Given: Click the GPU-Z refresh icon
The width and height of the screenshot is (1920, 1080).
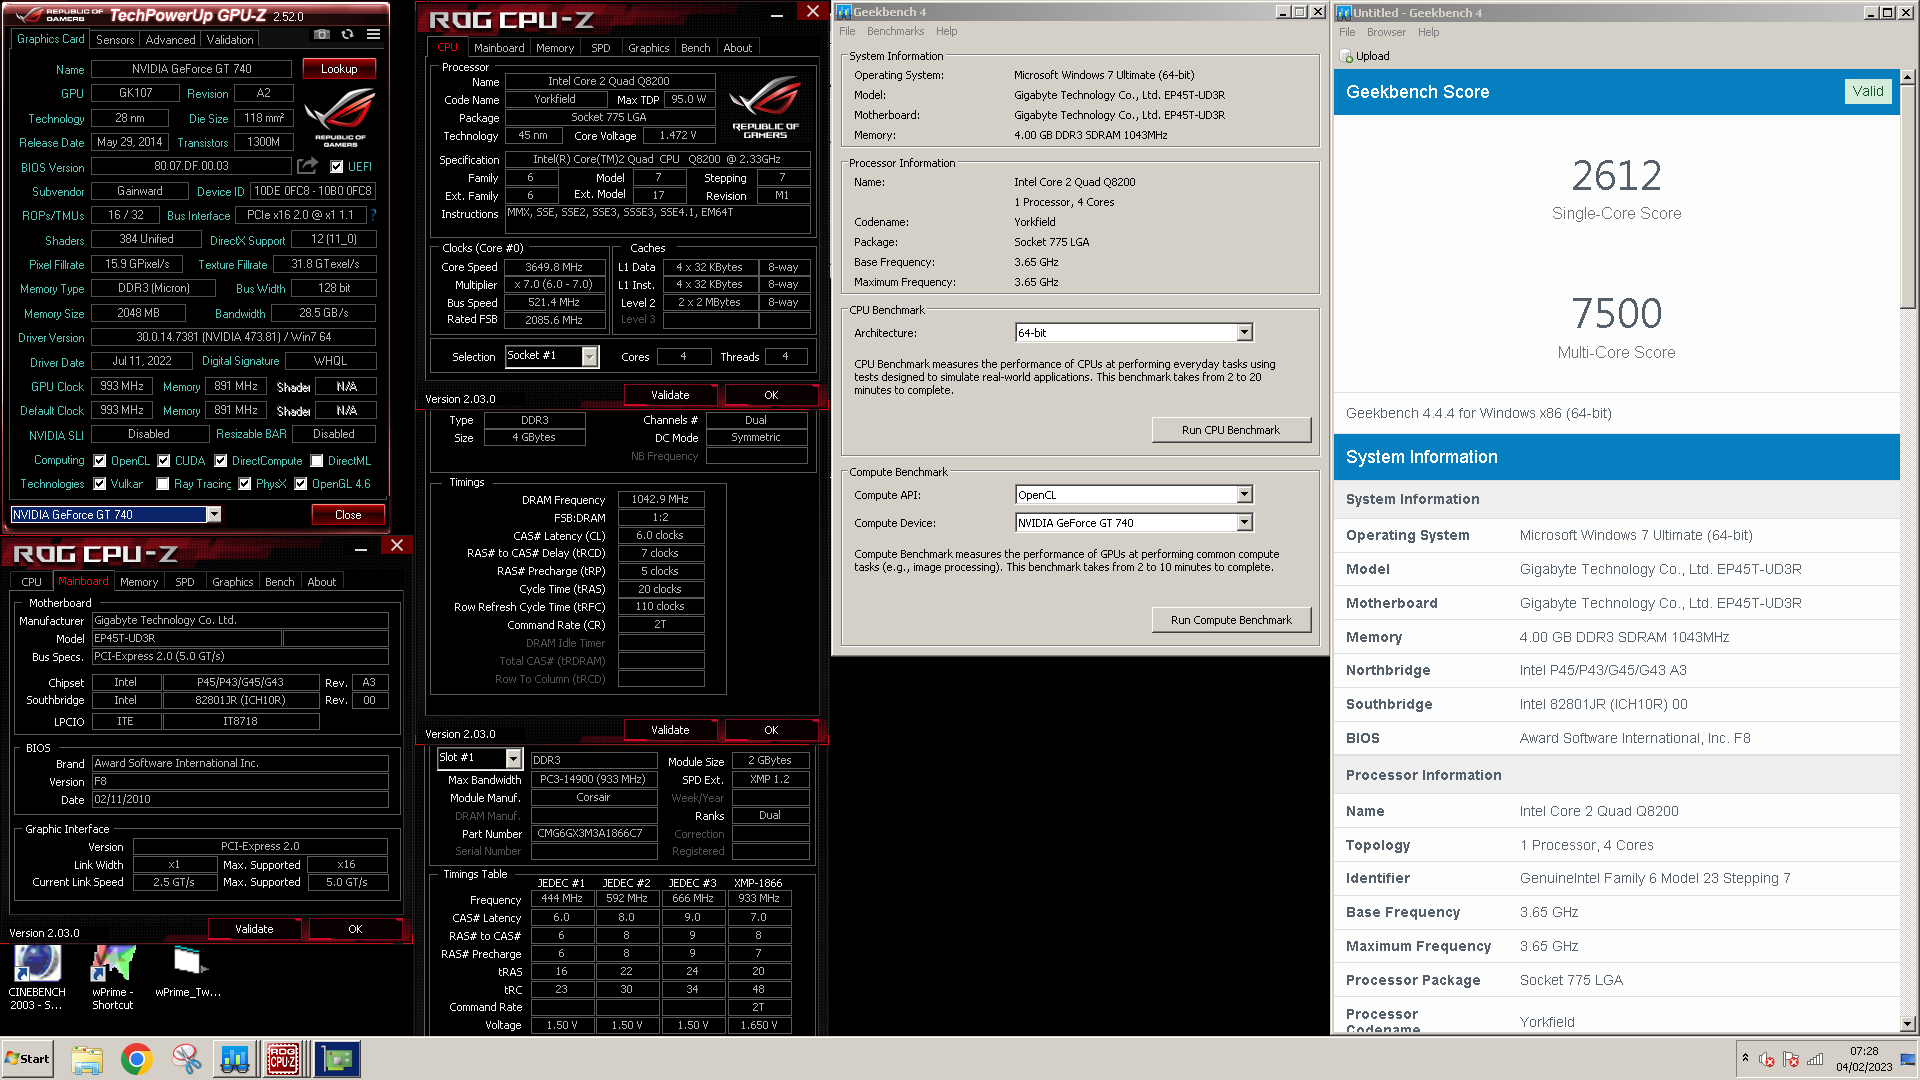Looking at the screenshot, I should click(x=347, y=34).
